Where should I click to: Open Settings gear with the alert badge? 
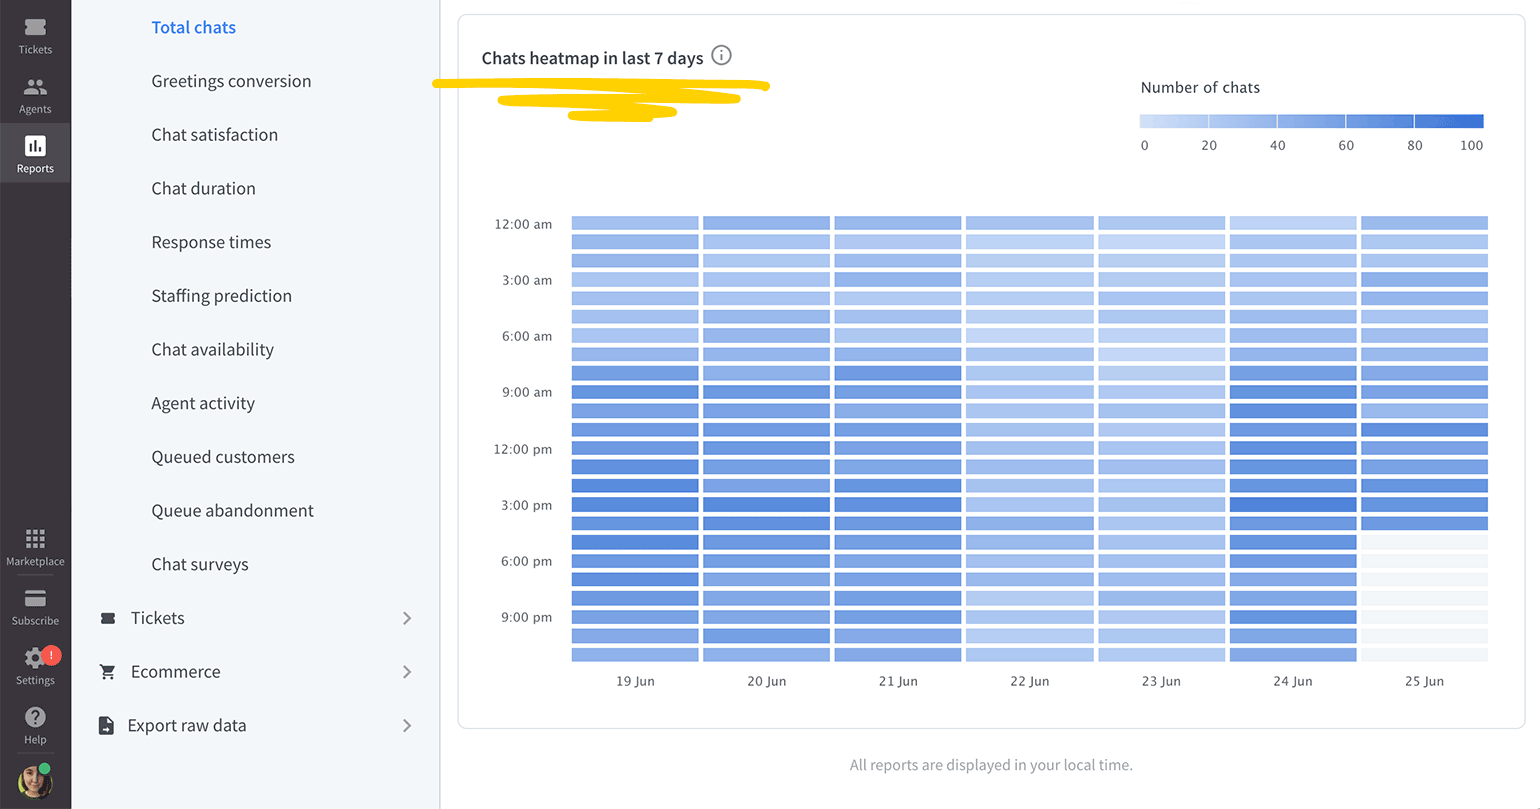tap(37, 657)
